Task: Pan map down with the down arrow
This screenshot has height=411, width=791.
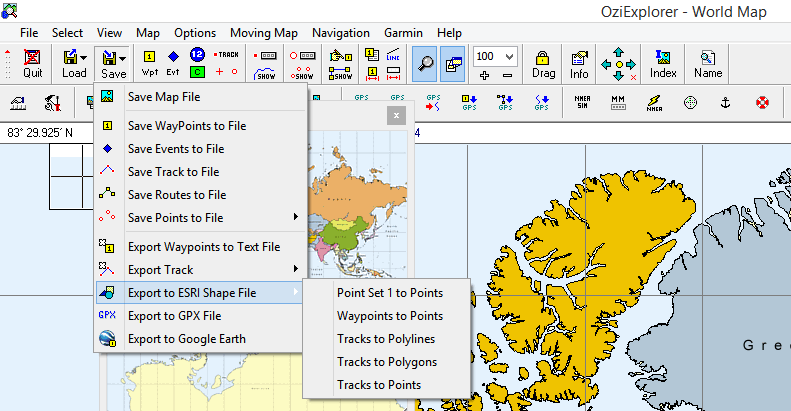Action: click(x=618, y=76)
